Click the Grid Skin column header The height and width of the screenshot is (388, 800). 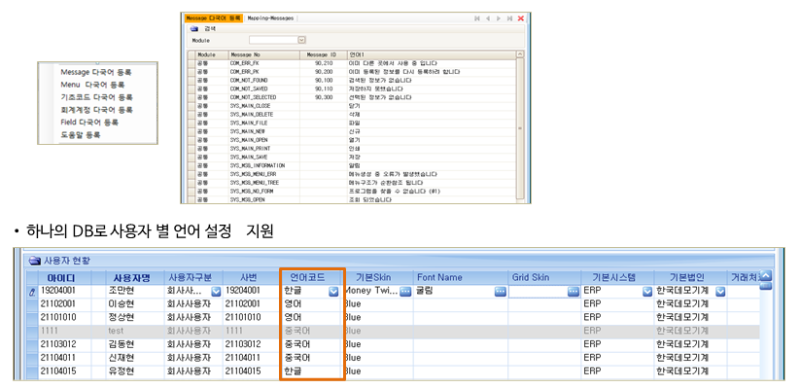tap(545, 278)
